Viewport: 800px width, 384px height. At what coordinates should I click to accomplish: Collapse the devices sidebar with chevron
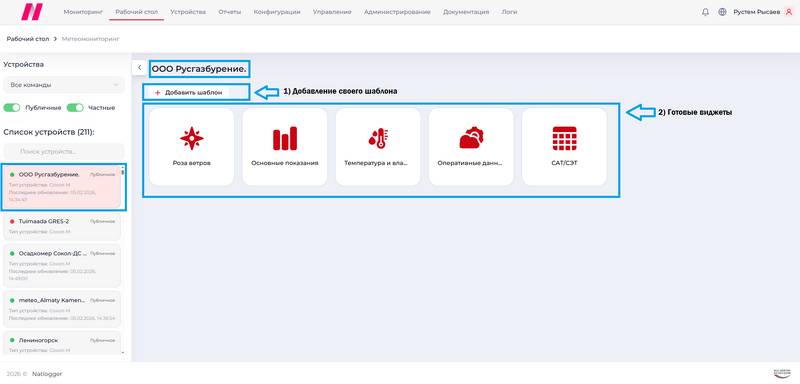(139, 67)
